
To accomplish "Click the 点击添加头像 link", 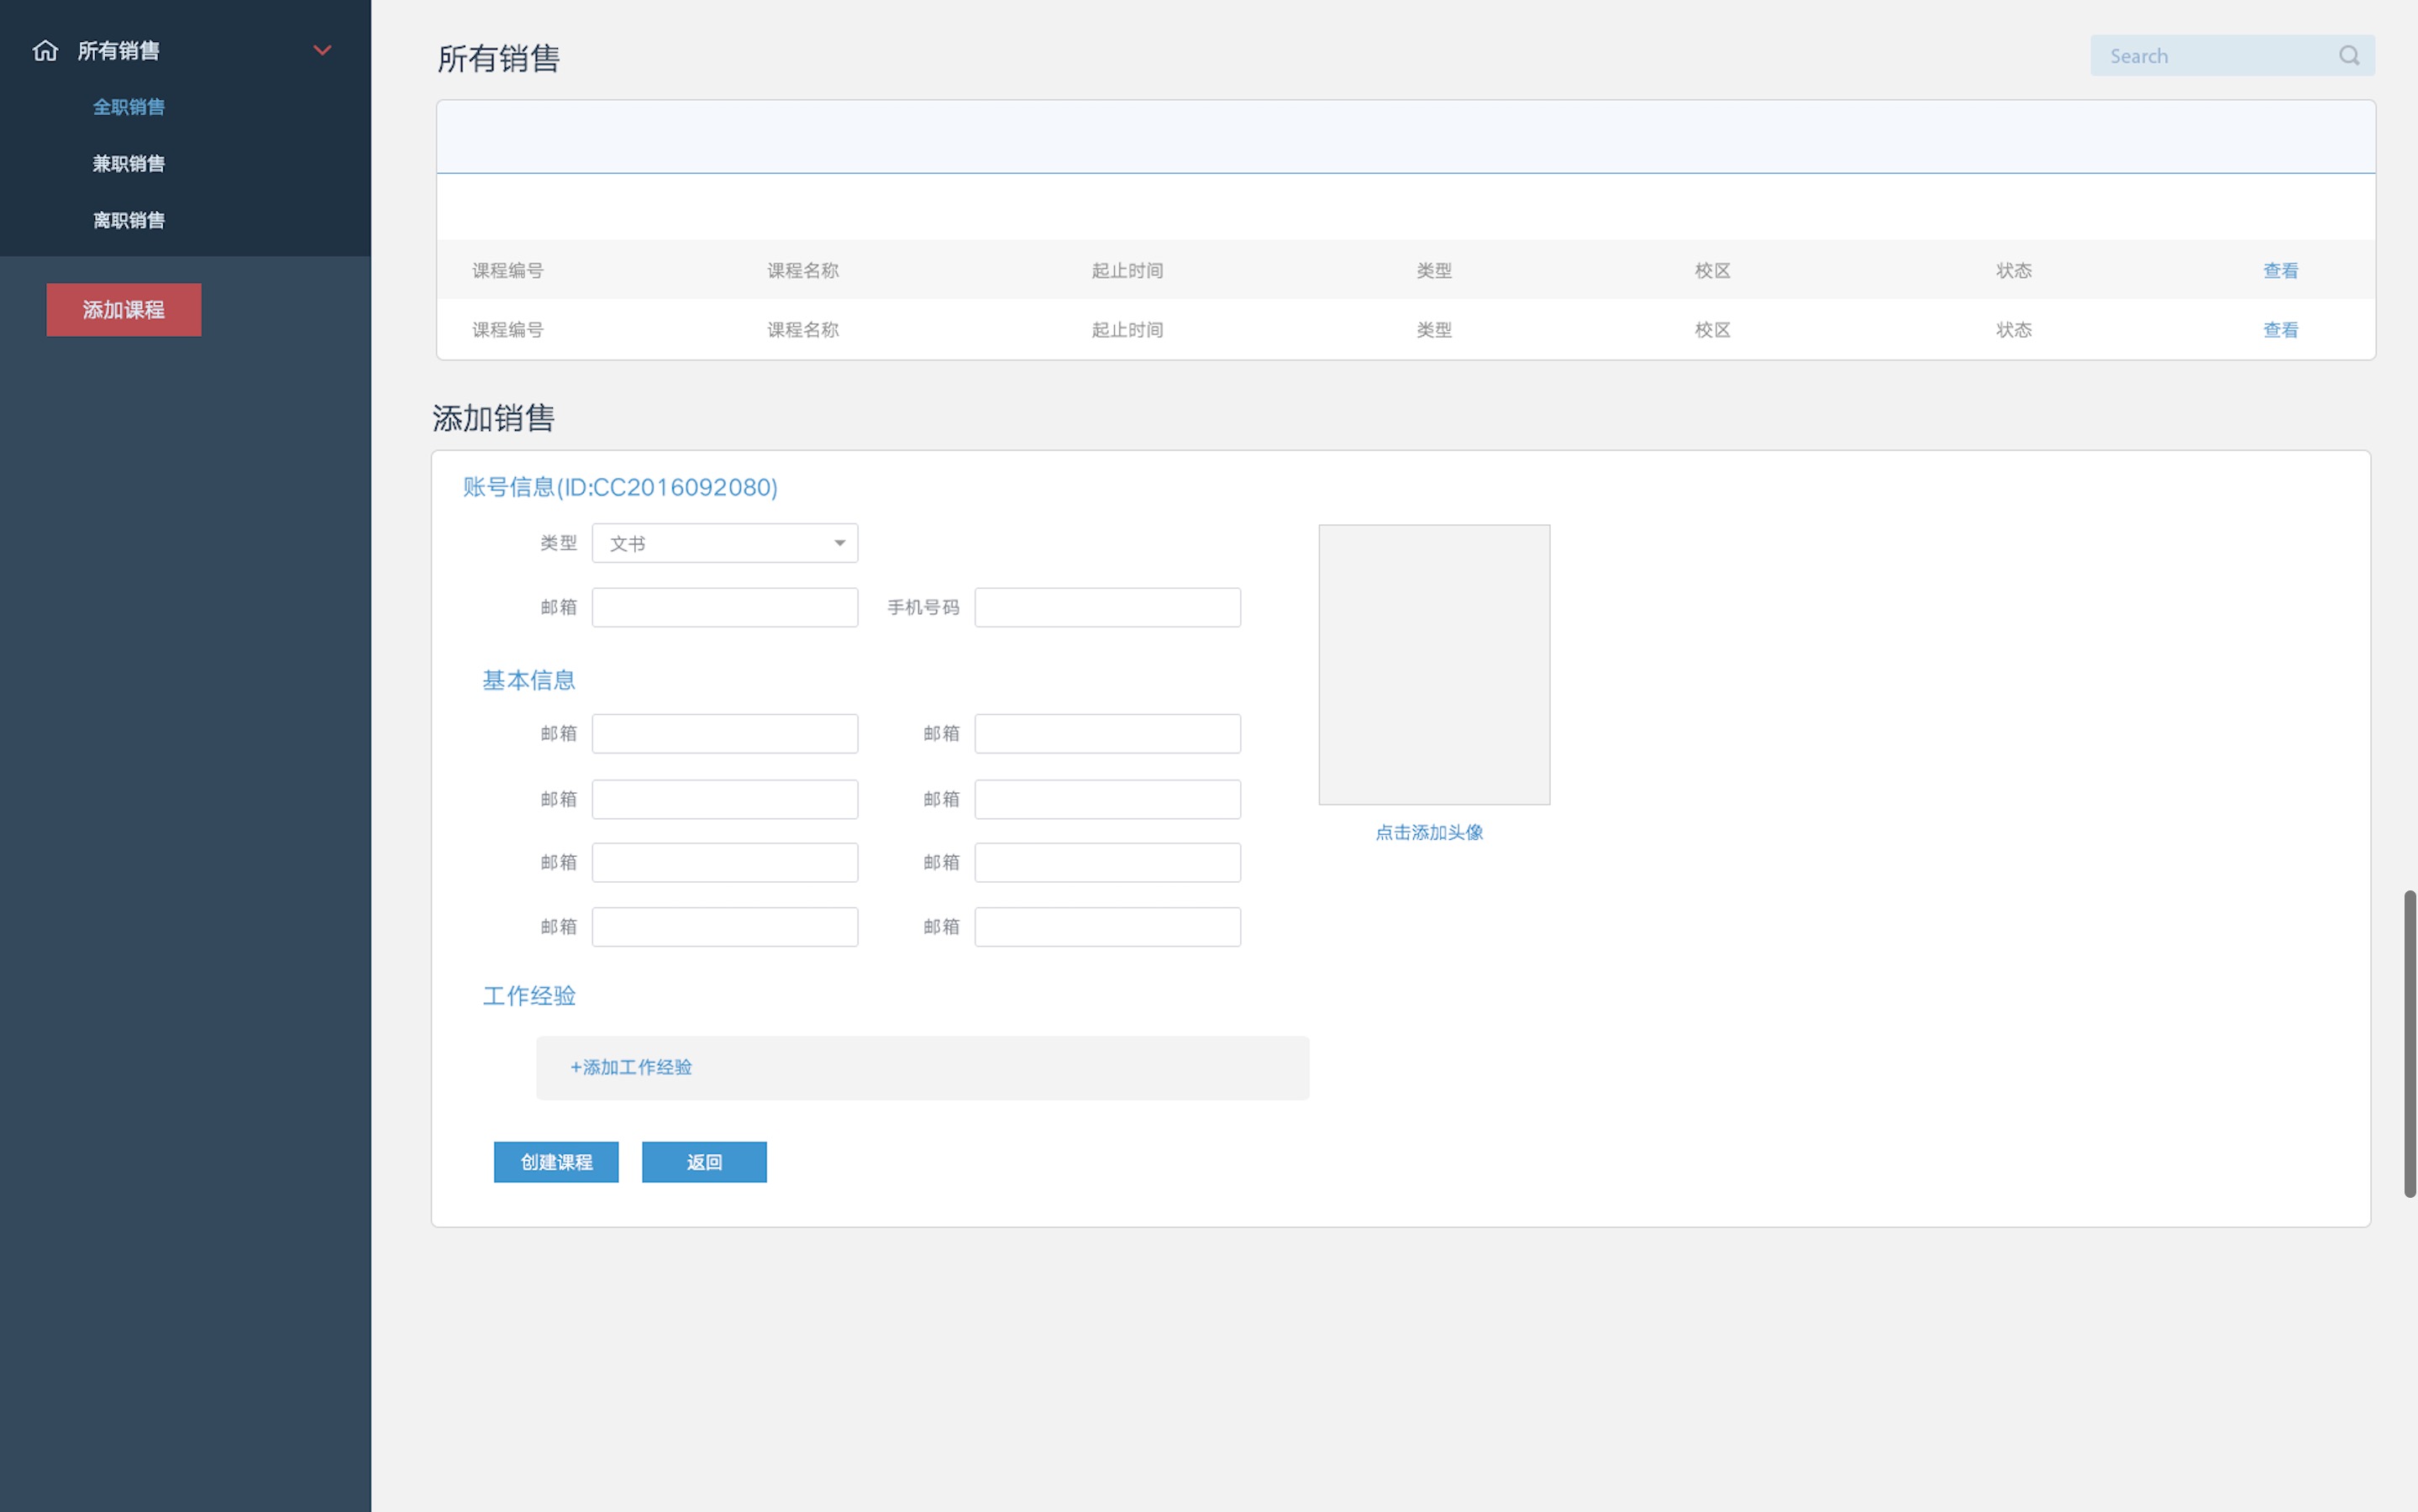I will click(x=1429, y=832).
